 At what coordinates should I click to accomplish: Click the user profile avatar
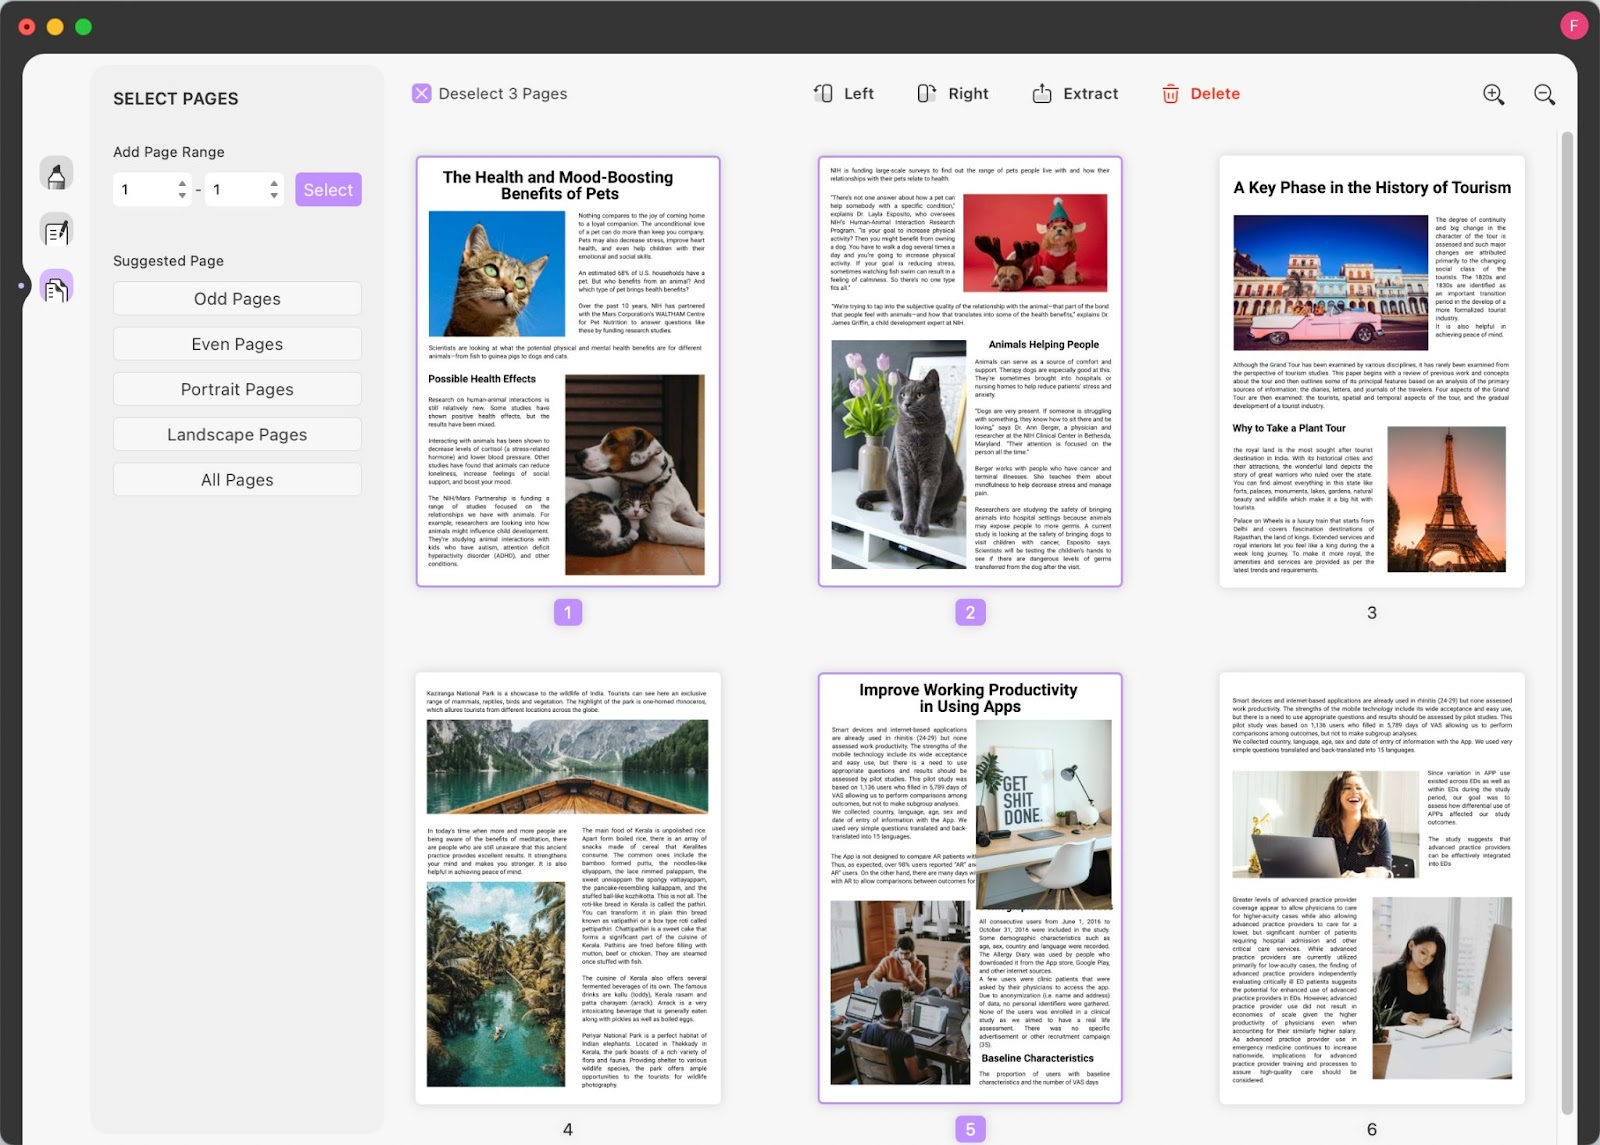click(x=1573, y=26)
